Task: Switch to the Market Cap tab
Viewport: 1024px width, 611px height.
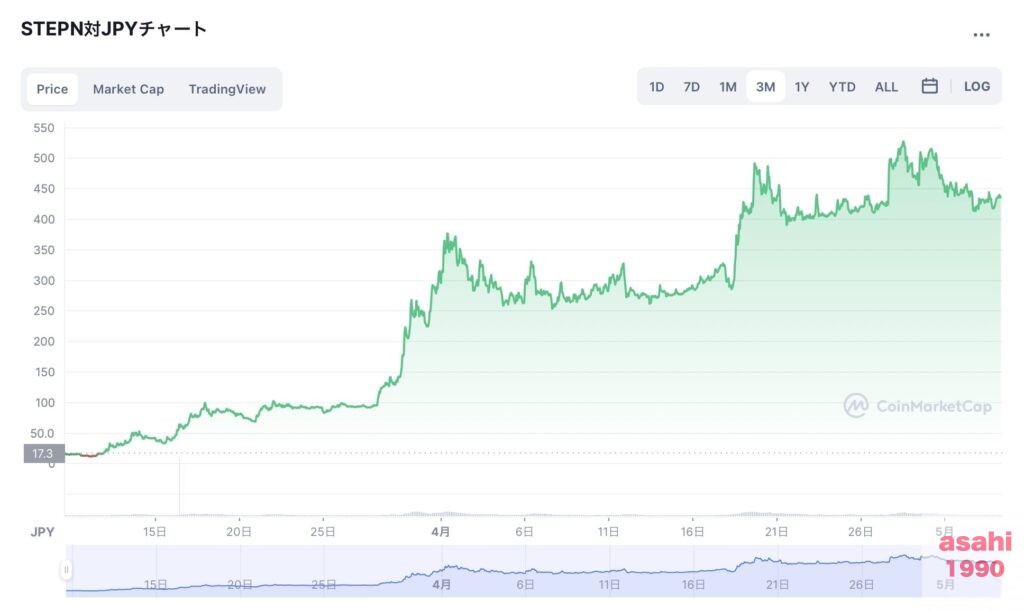Action: [x=128, y=89]
